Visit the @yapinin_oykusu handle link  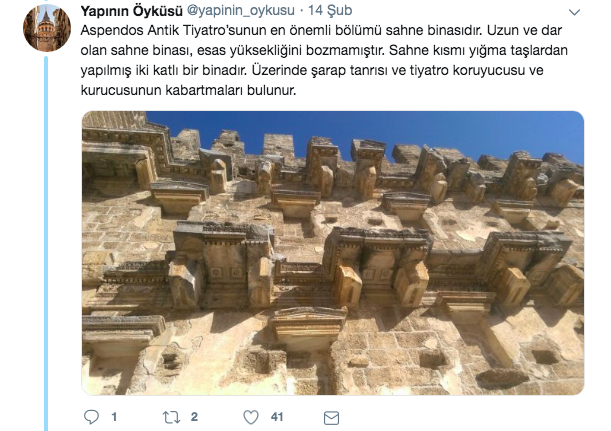(x=241, y=11)
